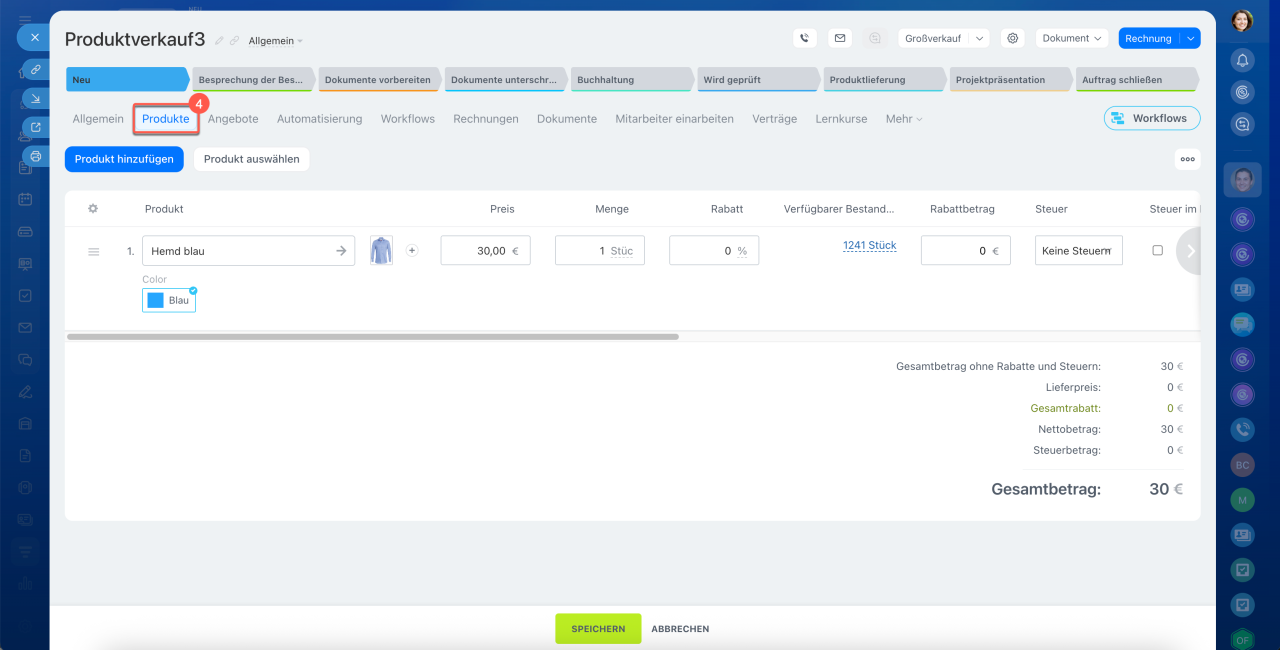
Task: Click the three-dots options button above table
Action: point(1187,159)
